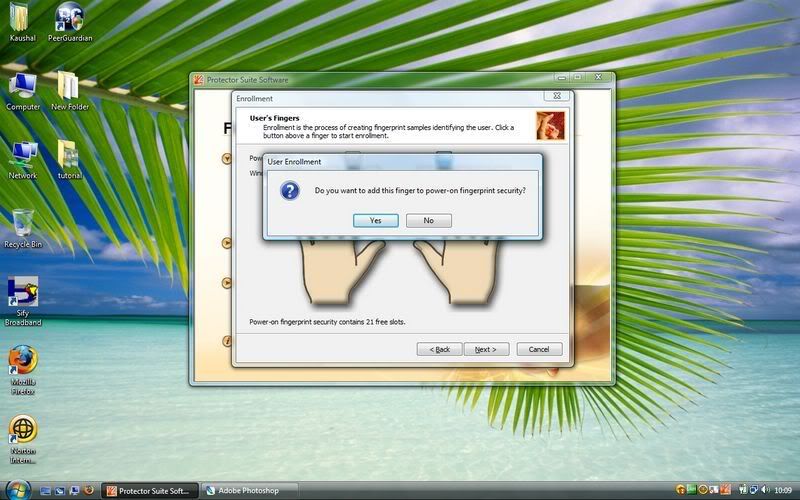The image size is (800, 500).
Task: Launch Firefox from quick launch bar
Action: click(88, 491)
